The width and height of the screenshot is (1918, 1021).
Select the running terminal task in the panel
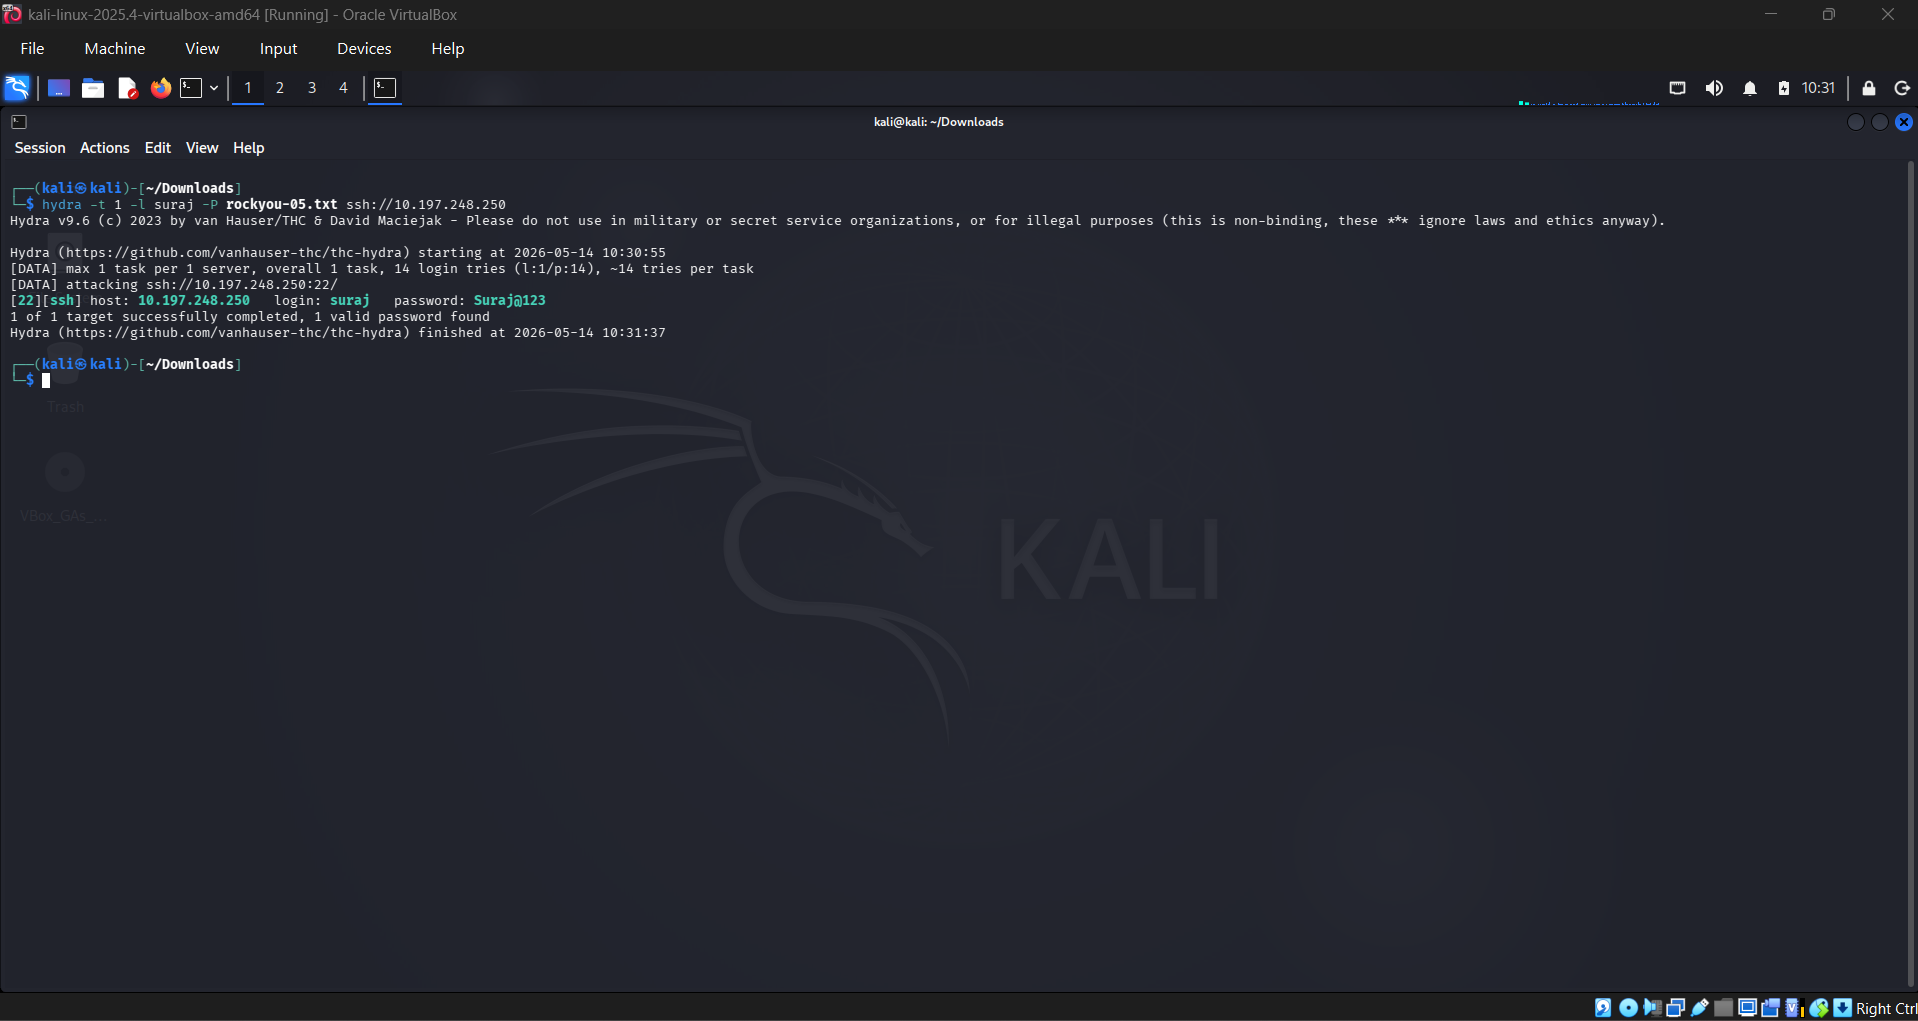tap(385, 88)
